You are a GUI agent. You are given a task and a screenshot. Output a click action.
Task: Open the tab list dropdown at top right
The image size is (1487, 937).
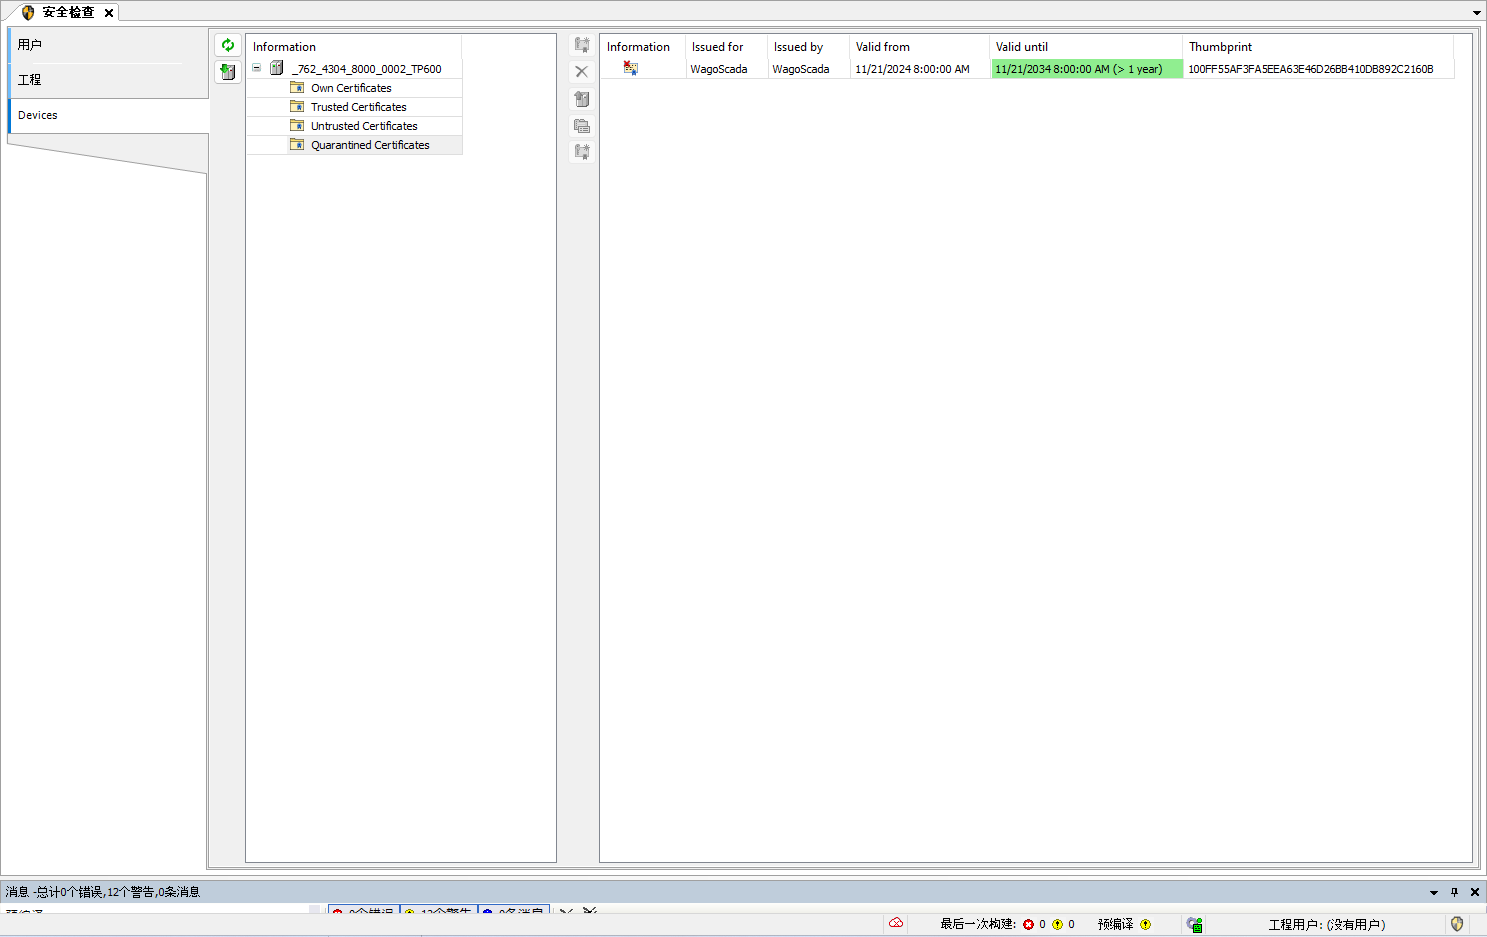point(1476,13)
